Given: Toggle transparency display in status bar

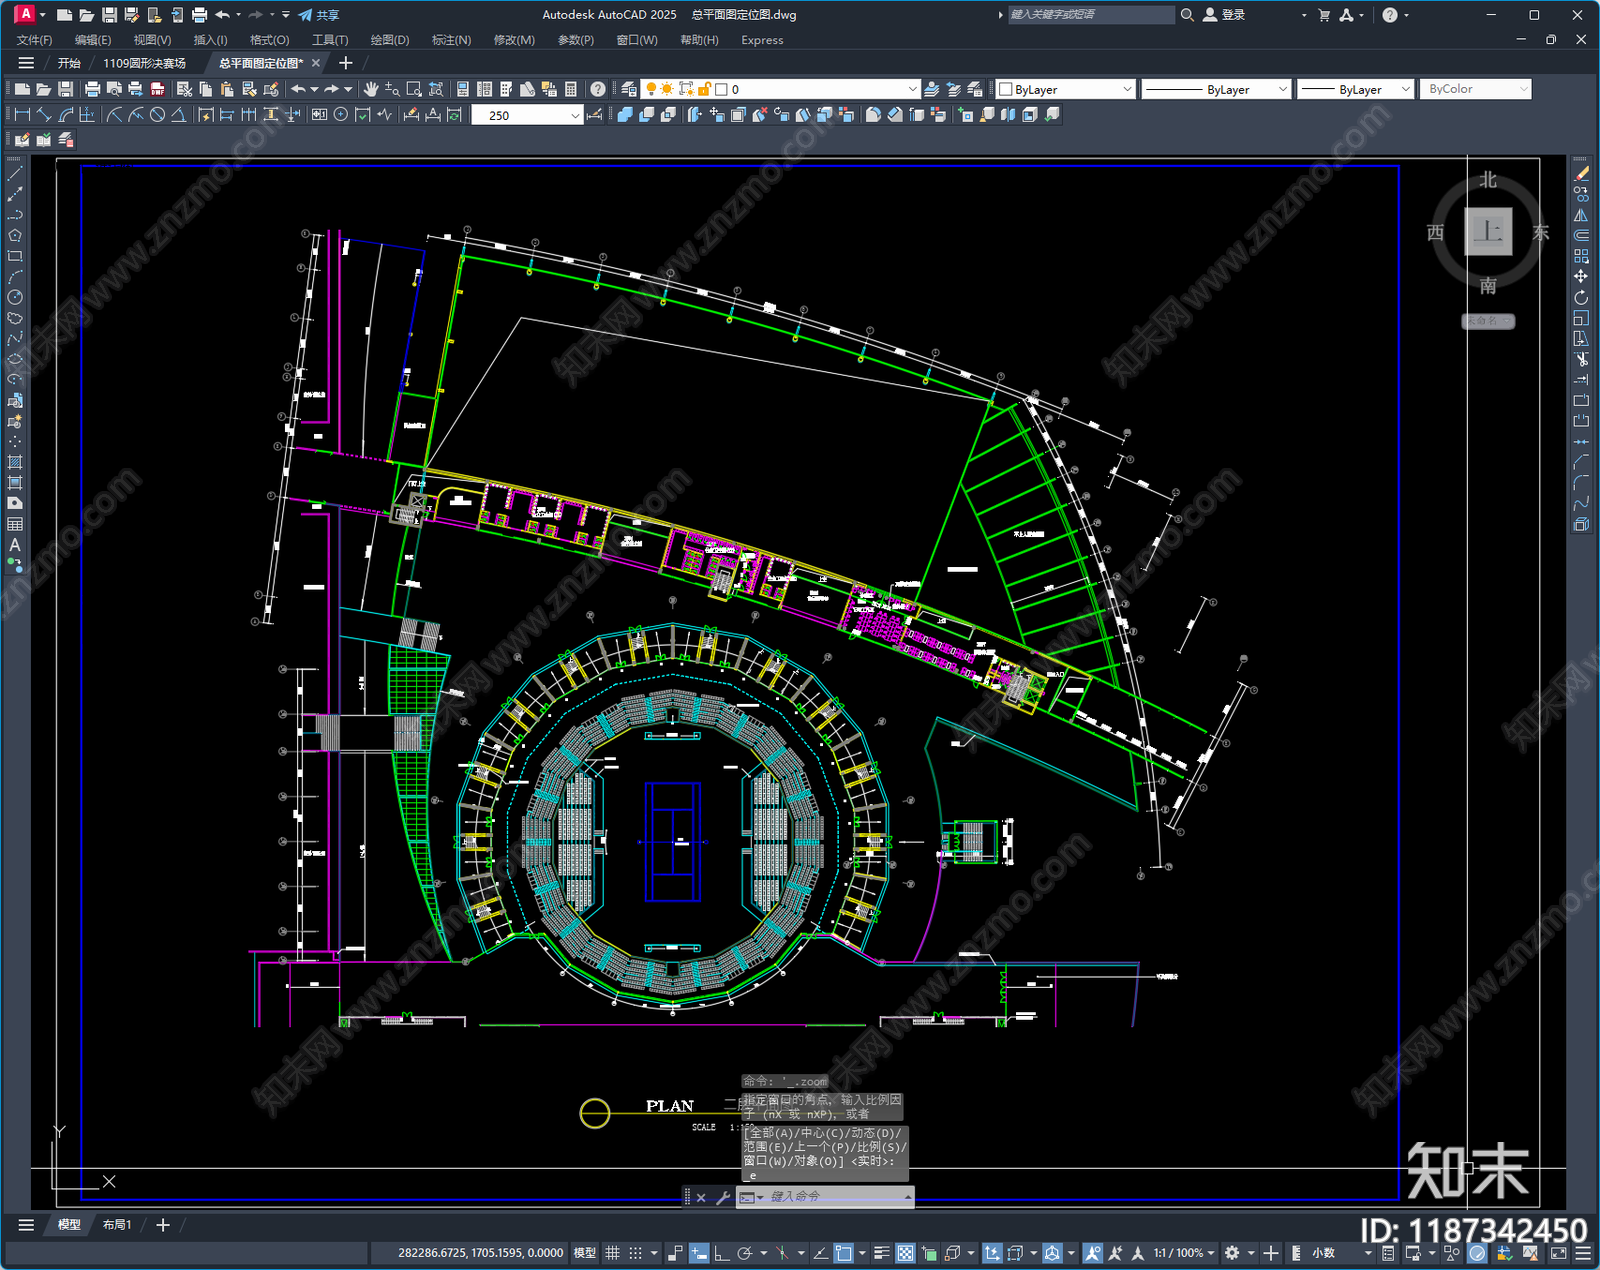Looking at the screenshot, I should [x=905, y=1253].
